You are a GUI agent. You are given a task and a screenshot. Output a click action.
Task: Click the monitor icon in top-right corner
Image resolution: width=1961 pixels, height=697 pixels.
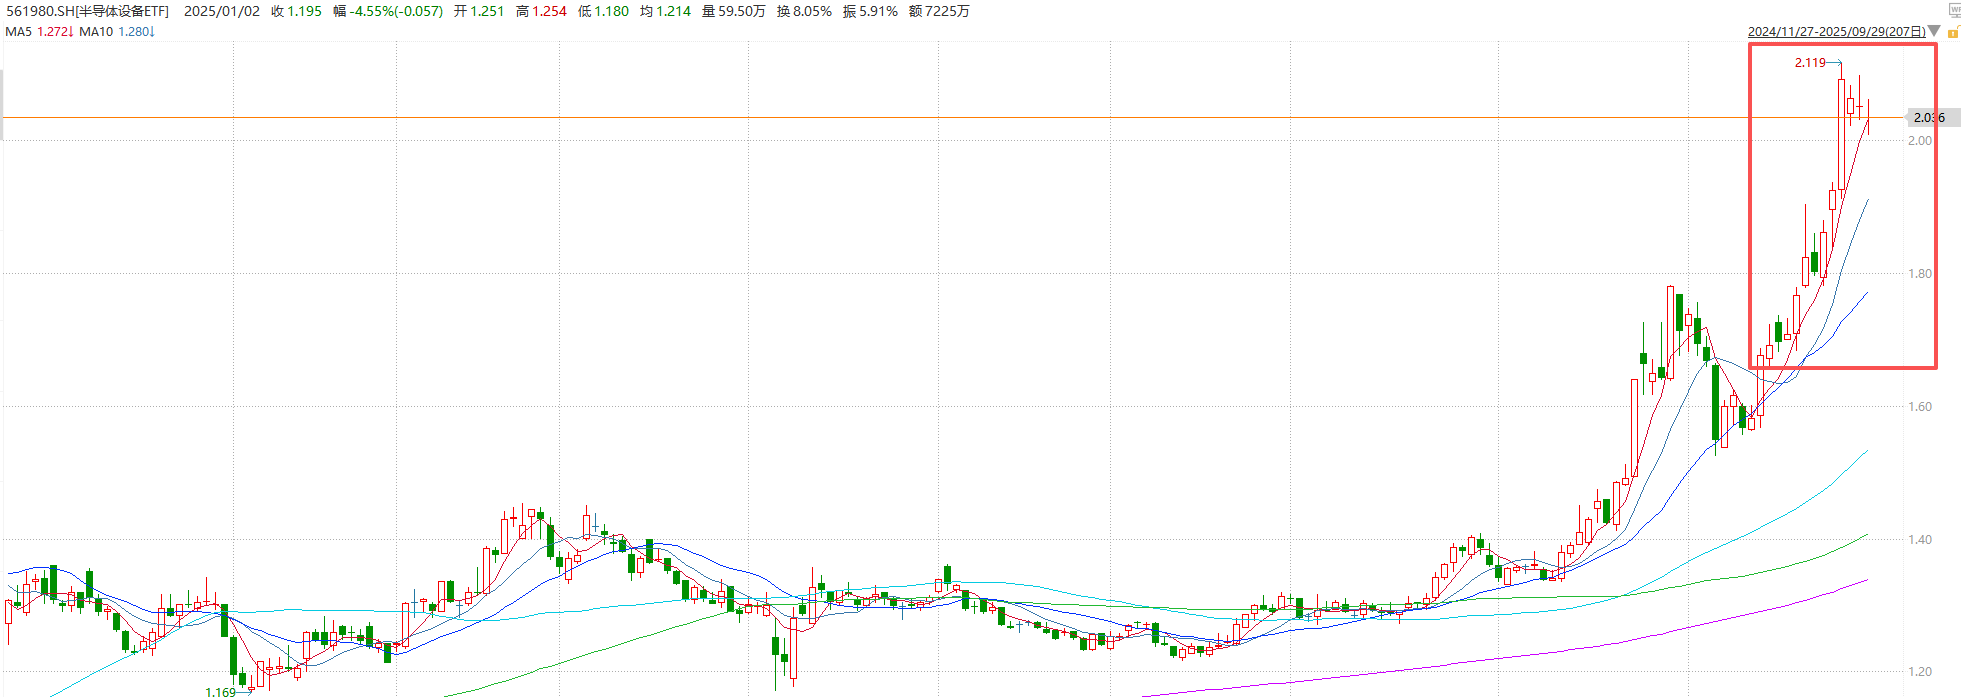pos(1954,10)
